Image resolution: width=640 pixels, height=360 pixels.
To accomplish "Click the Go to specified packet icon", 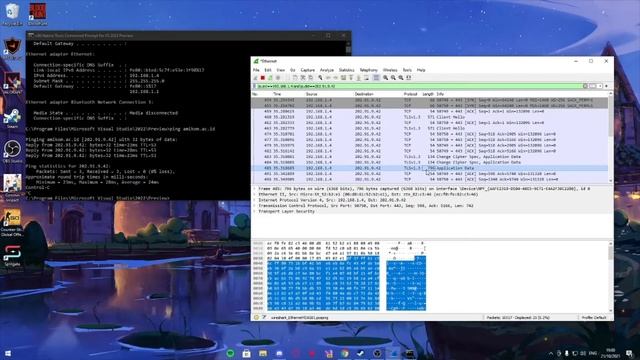I will pyautogui.click(x=344, y=78).
